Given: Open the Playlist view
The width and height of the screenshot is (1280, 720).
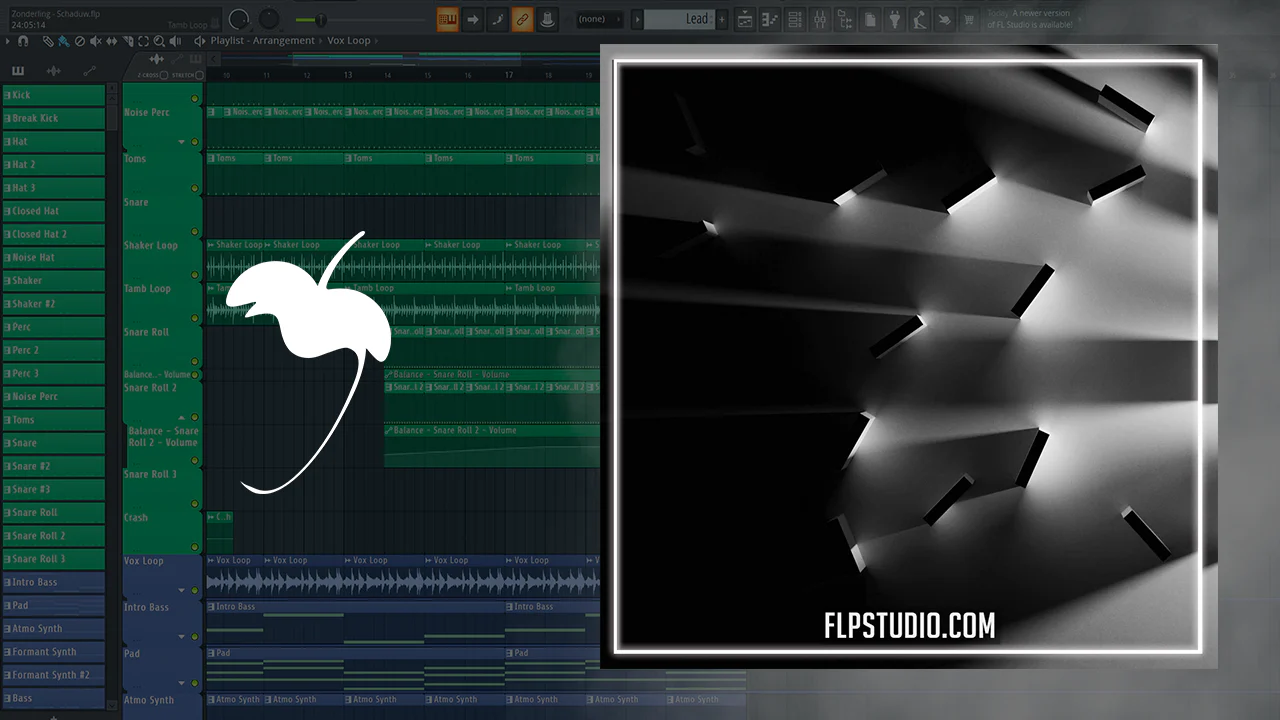Looking at the screenshot, I should (745, 19).
